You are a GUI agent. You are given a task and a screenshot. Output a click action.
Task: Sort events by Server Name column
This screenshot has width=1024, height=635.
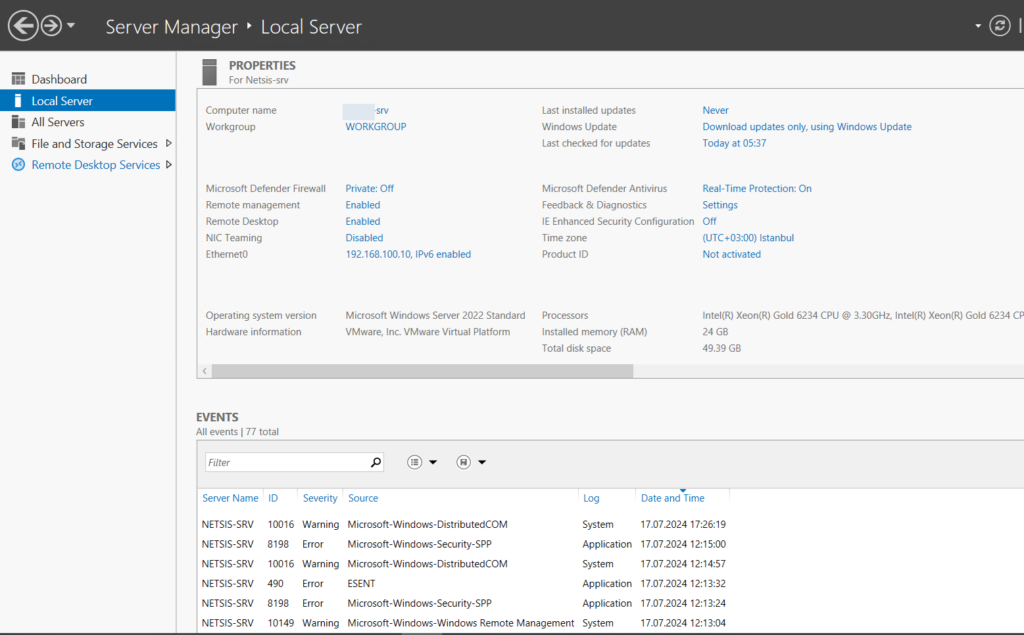point(230,498)
